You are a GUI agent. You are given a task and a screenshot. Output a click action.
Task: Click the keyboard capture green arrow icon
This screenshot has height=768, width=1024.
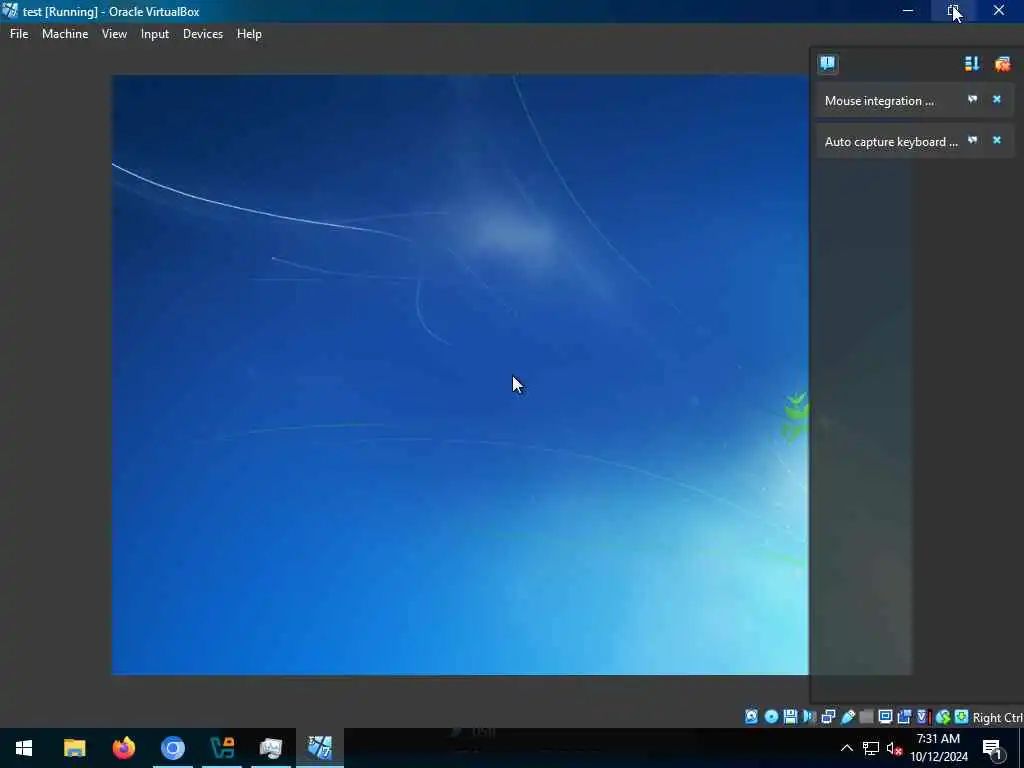(961, 717)
